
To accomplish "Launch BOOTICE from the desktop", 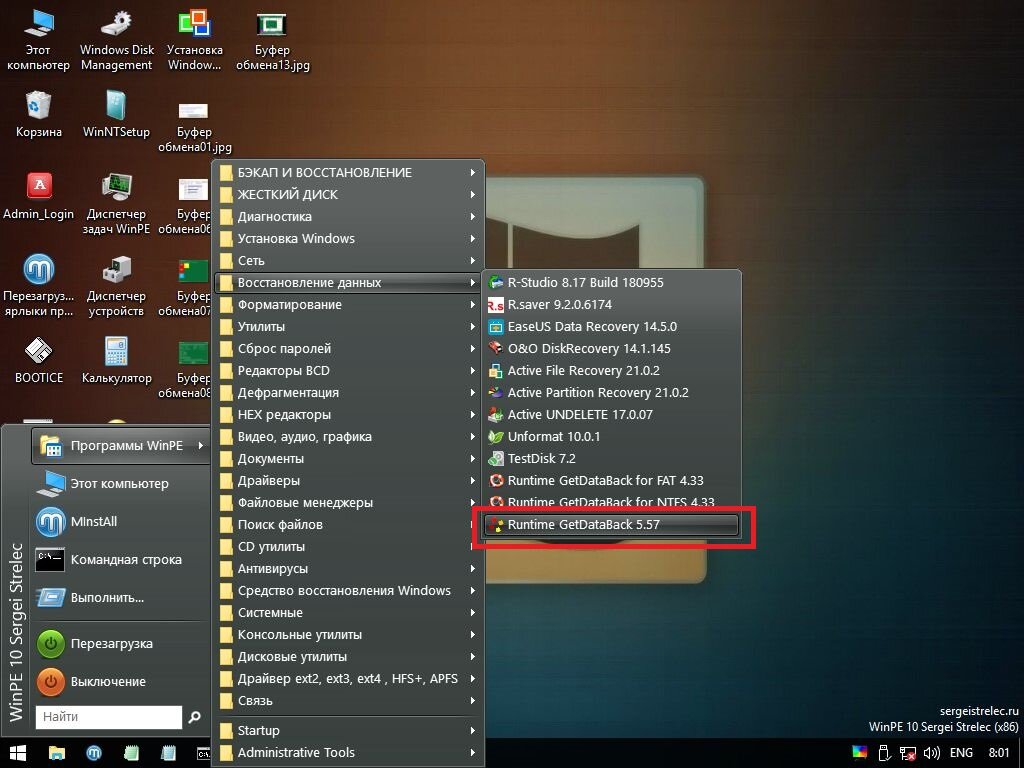I will click(x=39, y=360).
